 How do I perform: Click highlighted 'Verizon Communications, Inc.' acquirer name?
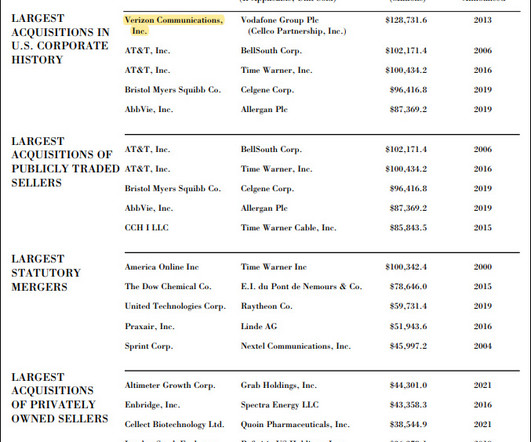174,25
